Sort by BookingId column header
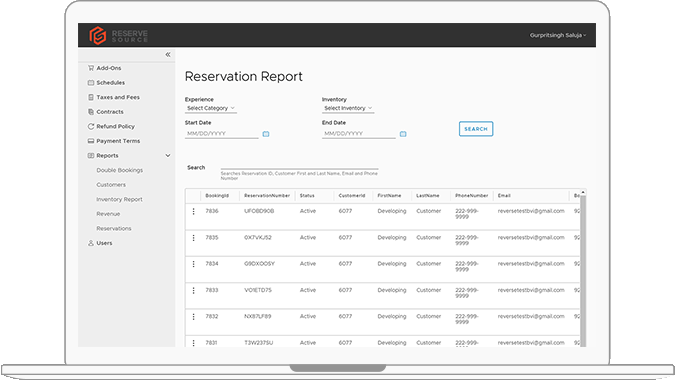Image resolution: width=675 pixels, height=380 pixels. coord(217,196)
